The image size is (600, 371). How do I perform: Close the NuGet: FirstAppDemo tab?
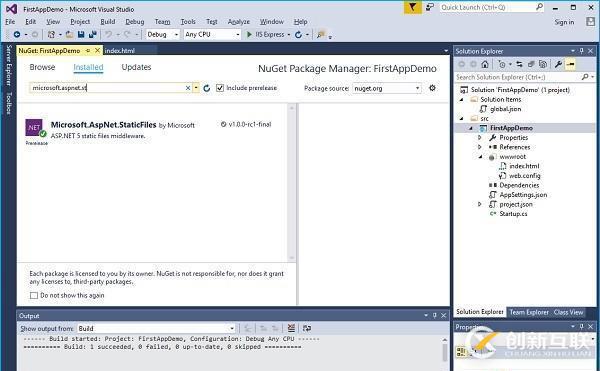click(97, 50)
